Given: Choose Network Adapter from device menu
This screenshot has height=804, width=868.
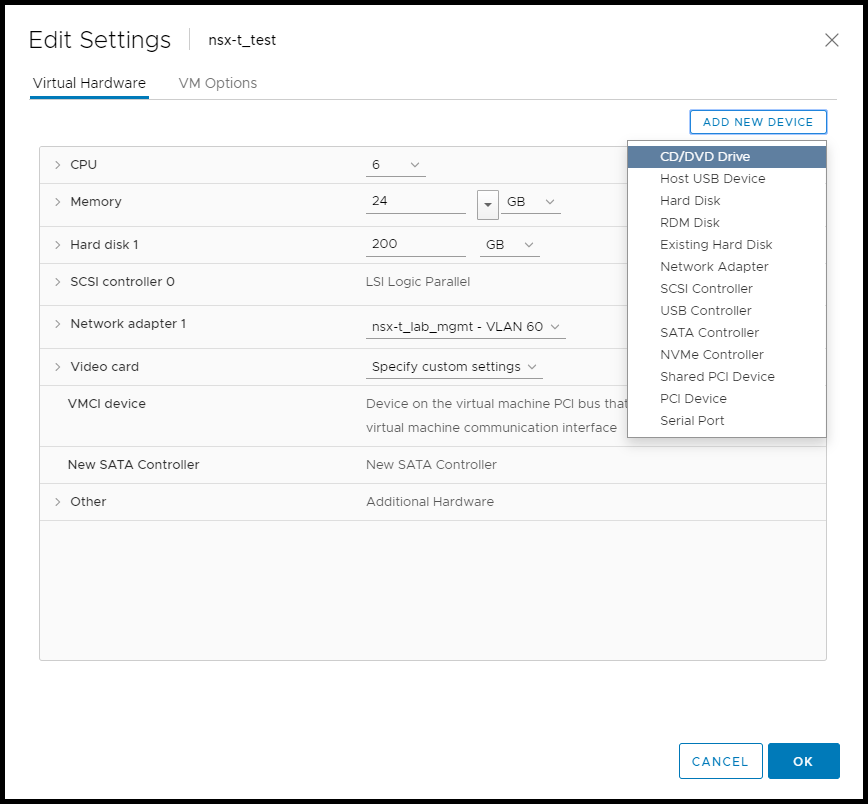Looking at the screenshot, I should 714,267.
